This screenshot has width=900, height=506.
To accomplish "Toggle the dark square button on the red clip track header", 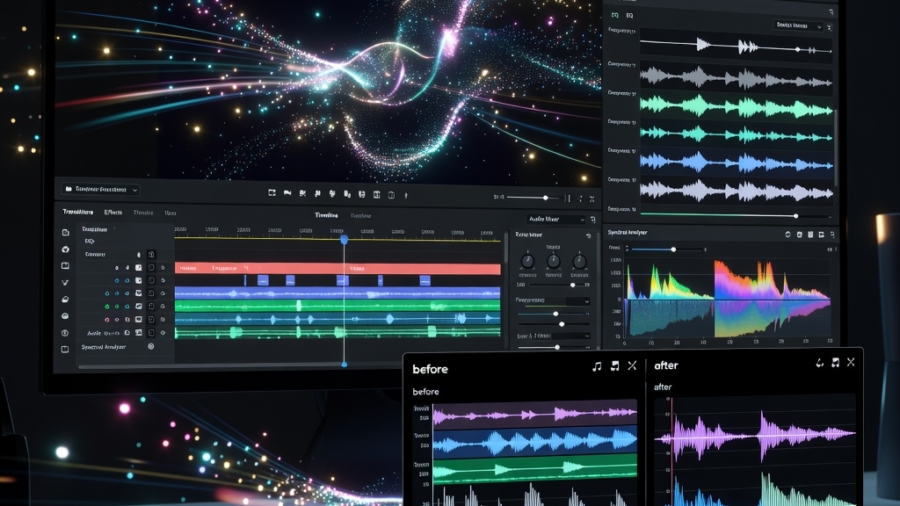I will pyautogui.click(x=151, y=268).
